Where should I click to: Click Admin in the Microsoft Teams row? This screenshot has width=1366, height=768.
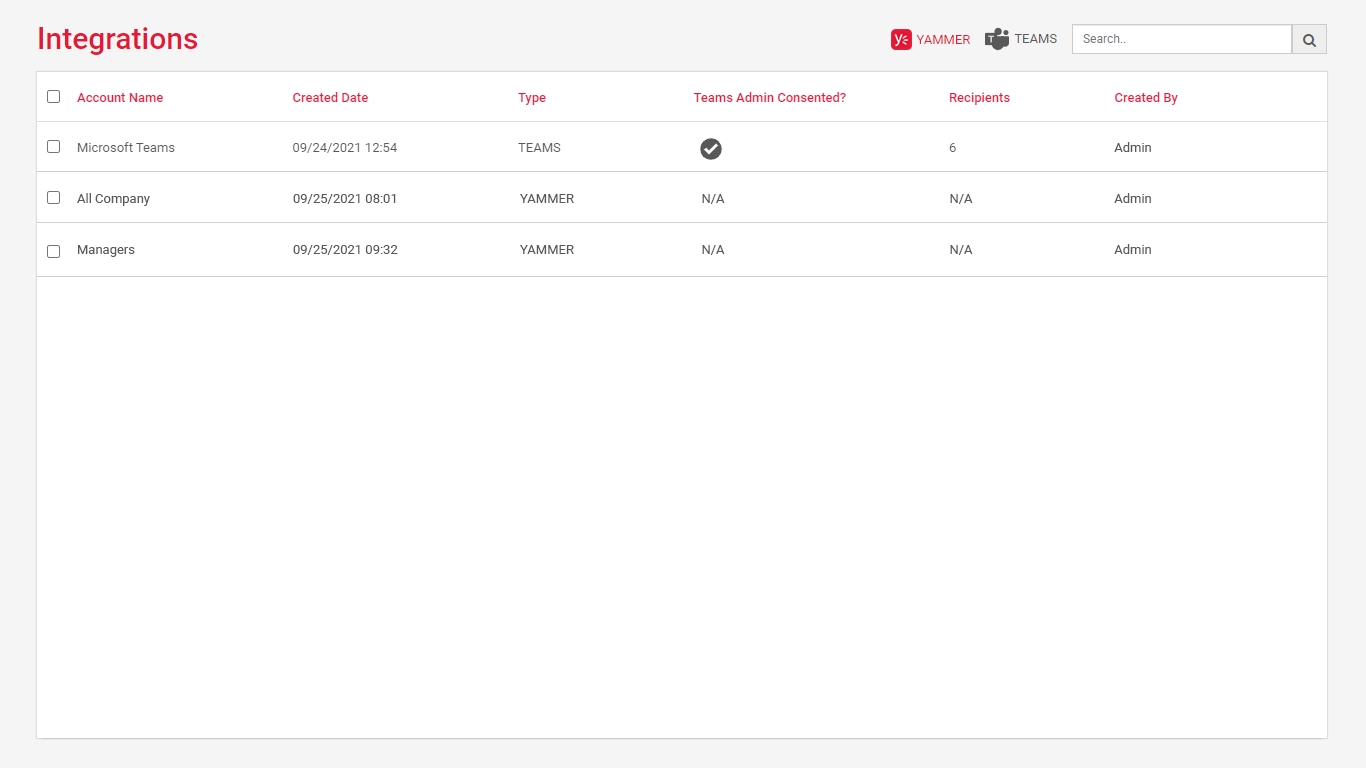pyautogui.click(x=1133, y=148)
